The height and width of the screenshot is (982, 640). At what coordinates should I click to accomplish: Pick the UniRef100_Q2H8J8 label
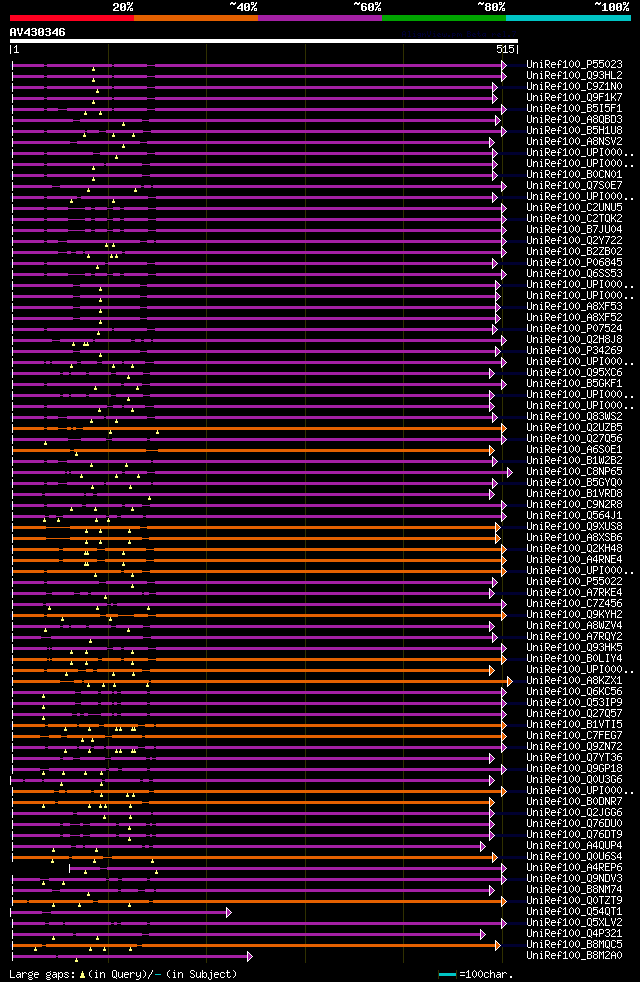(574, 339)
